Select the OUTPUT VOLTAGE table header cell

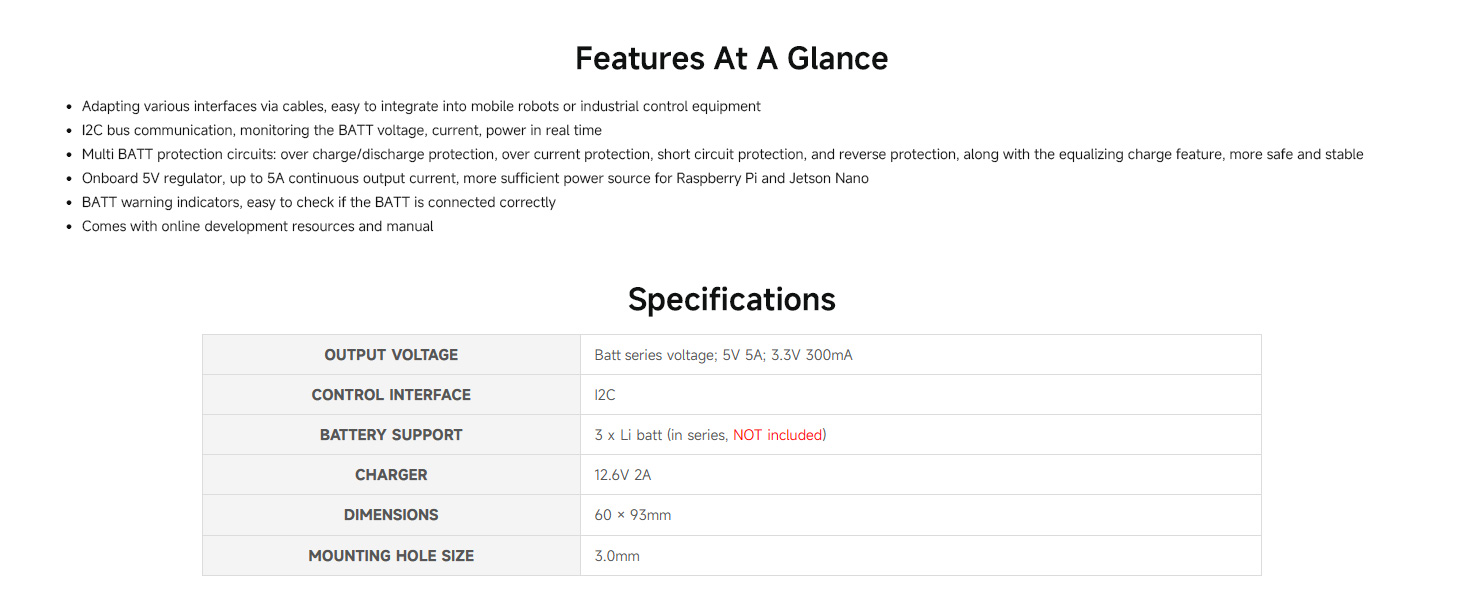click(x=391, y=355)
